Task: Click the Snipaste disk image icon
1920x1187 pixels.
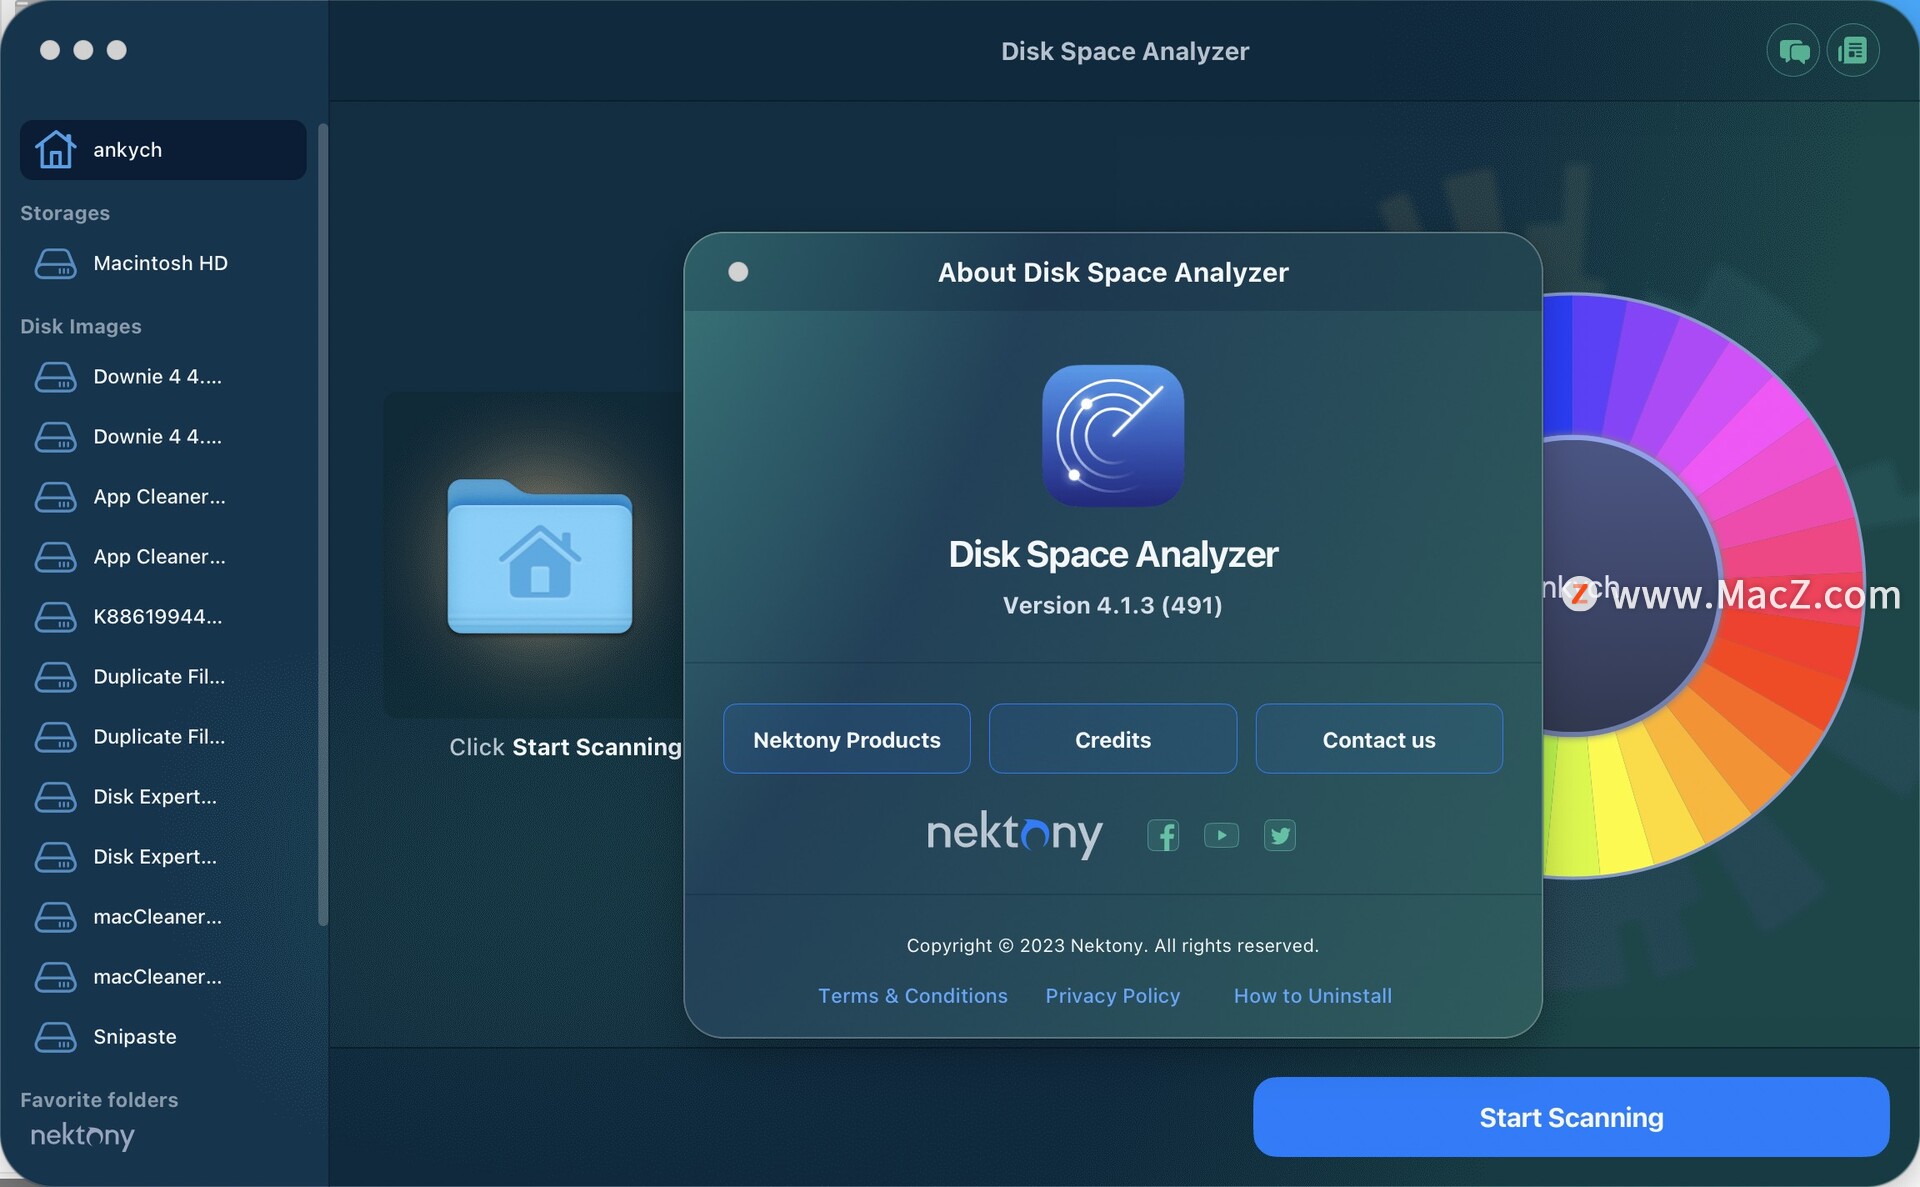Action: pyautogui.click(x=55, y=1037)
